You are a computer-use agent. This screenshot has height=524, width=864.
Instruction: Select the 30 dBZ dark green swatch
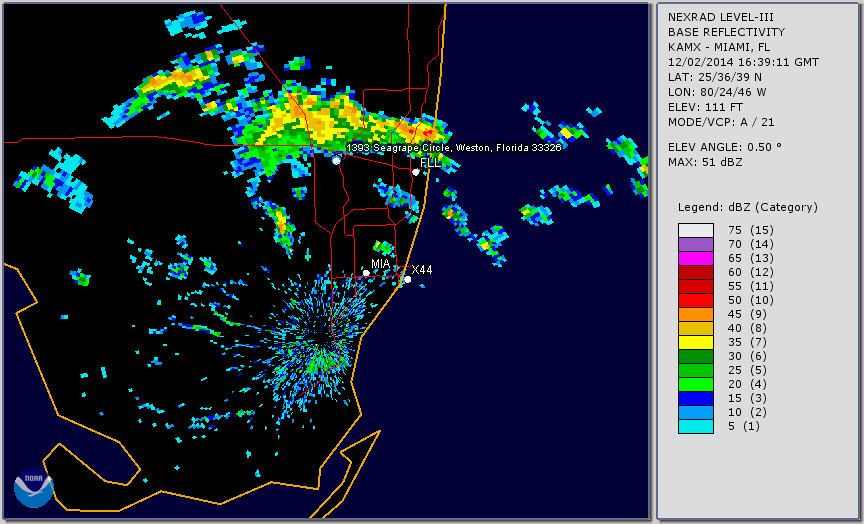coord(695,356)
